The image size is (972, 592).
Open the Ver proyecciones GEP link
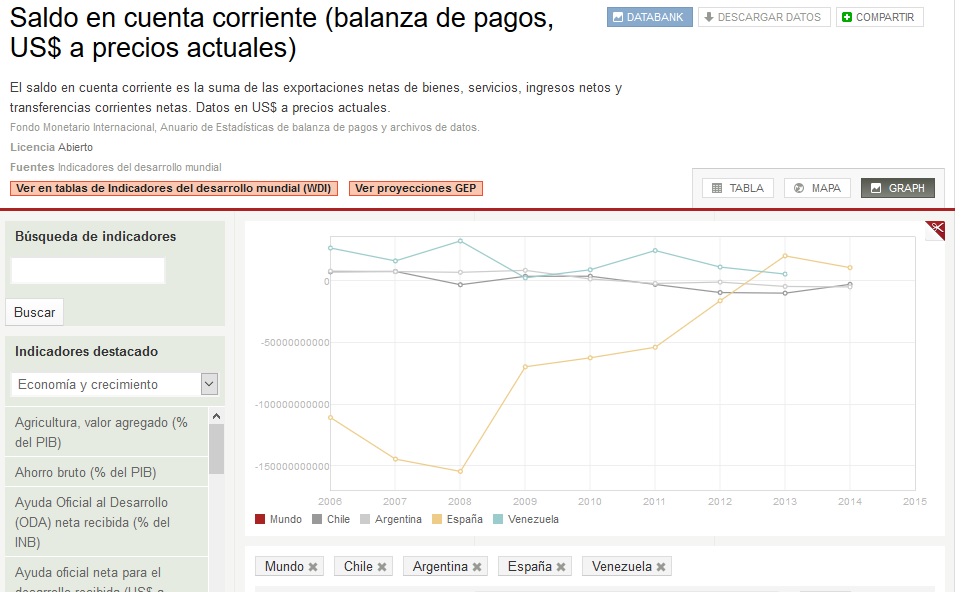(x=415, y=188)
